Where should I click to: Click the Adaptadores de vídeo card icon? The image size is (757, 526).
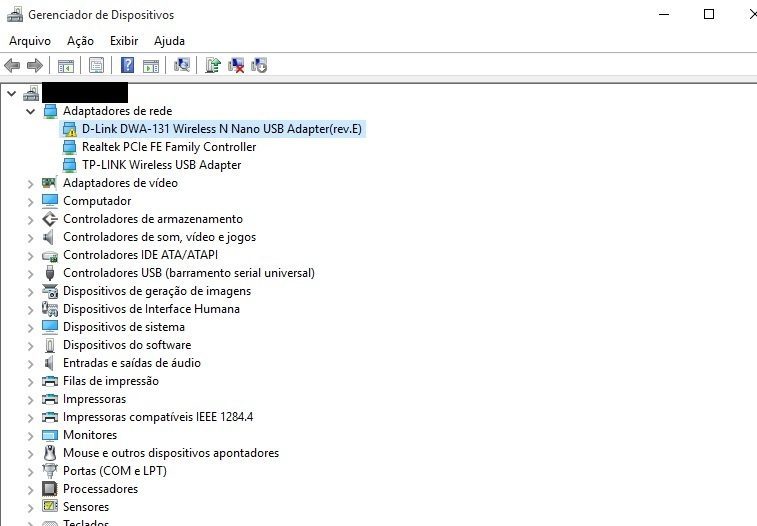pyautogui.click(x=49, y=183)
